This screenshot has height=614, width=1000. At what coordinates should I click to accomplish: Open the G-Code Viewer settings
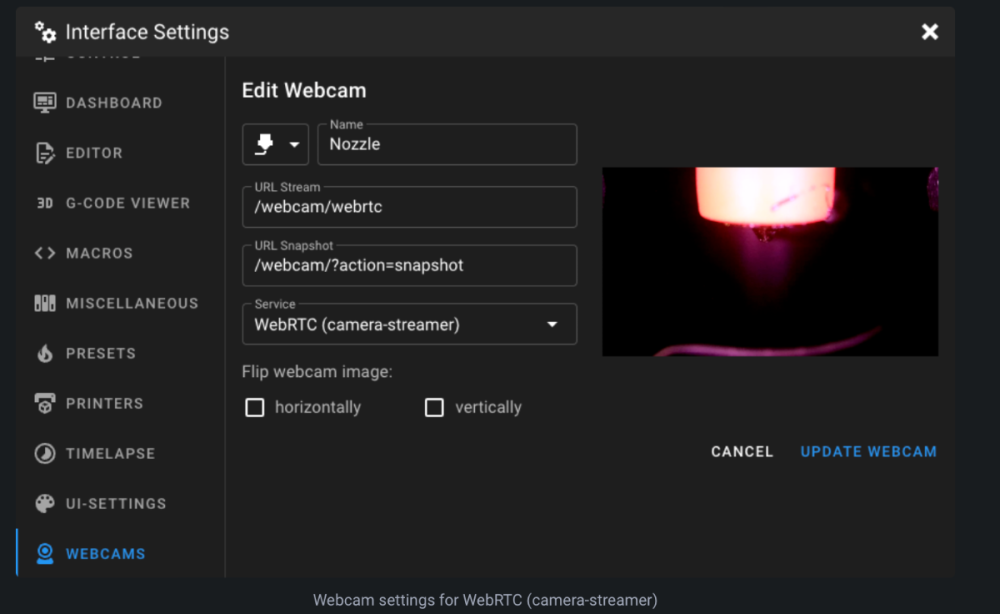click(x=44, y=202)
